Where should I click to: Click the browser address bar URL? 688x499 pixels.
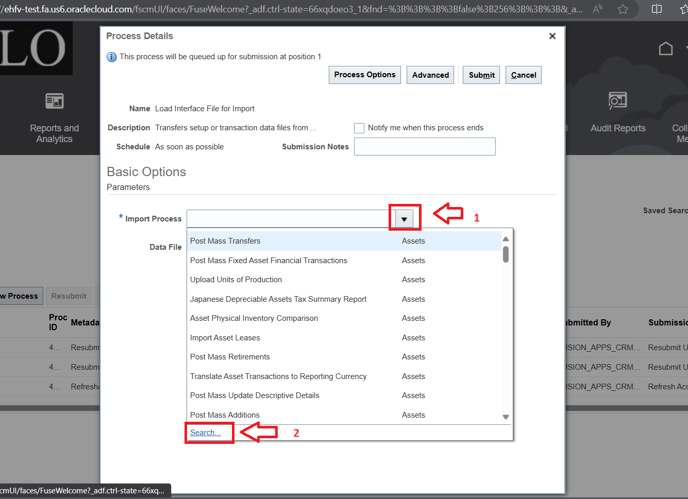(x=291, y=9)
